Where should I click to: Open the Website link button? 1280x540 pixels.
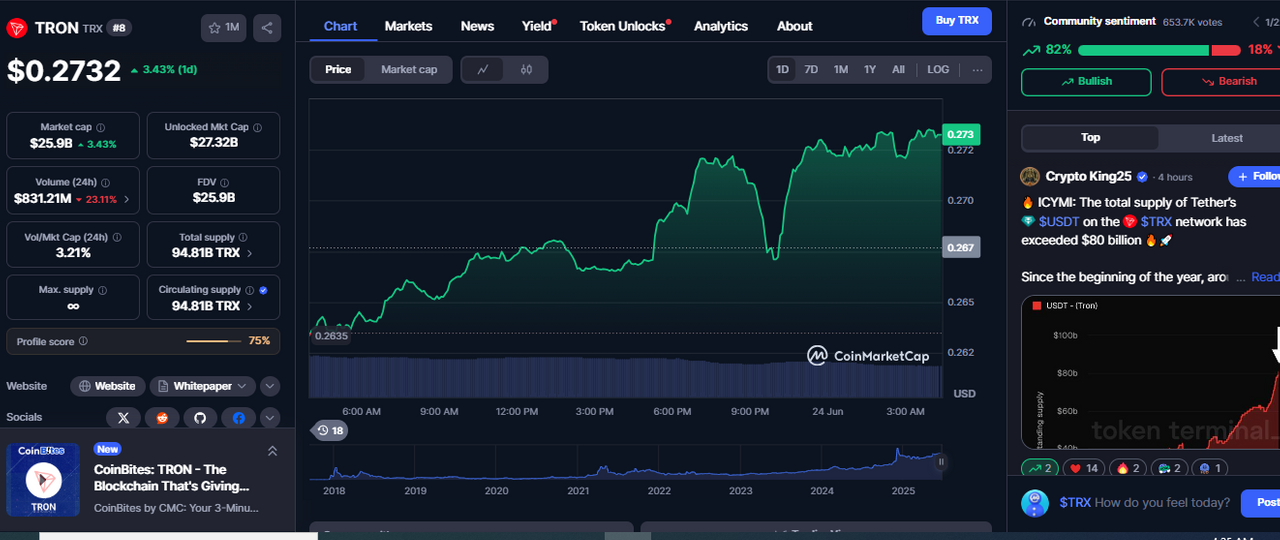pos(106,386)
